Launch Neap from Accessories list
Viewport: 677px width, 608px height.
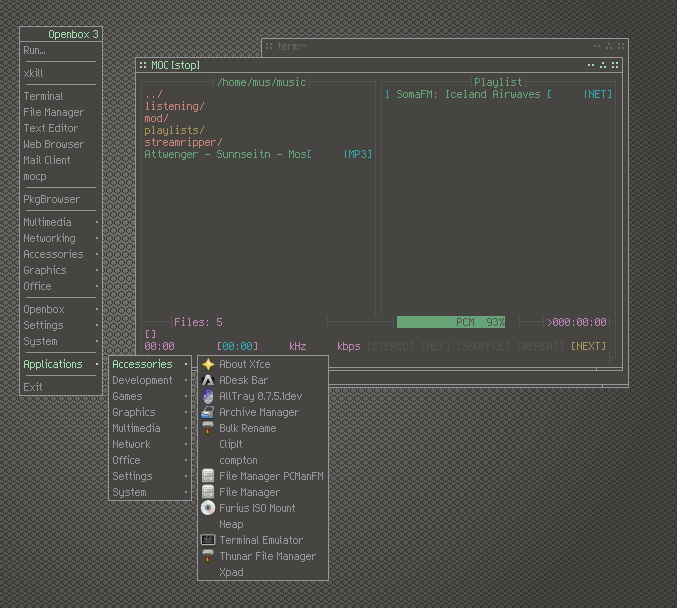click(263, 524)
